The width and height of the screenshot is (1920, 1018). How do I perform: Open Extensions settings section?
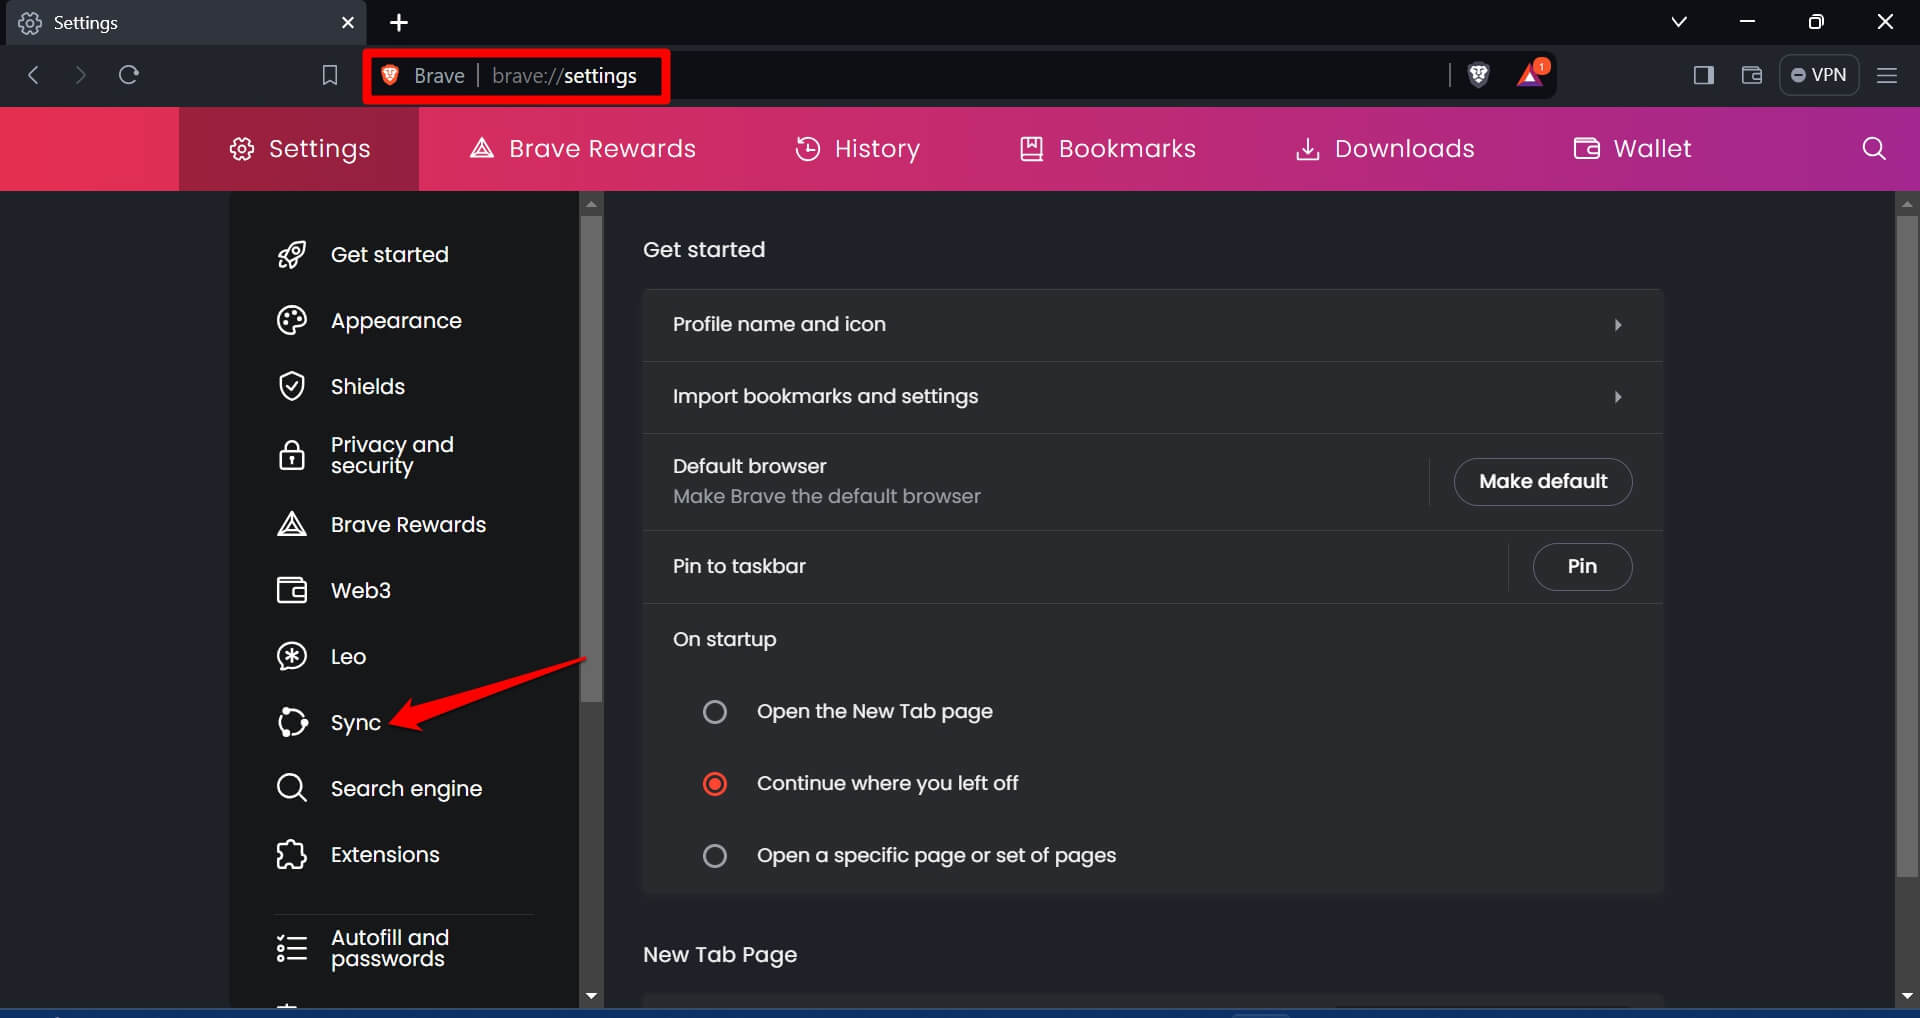point(385,855)
